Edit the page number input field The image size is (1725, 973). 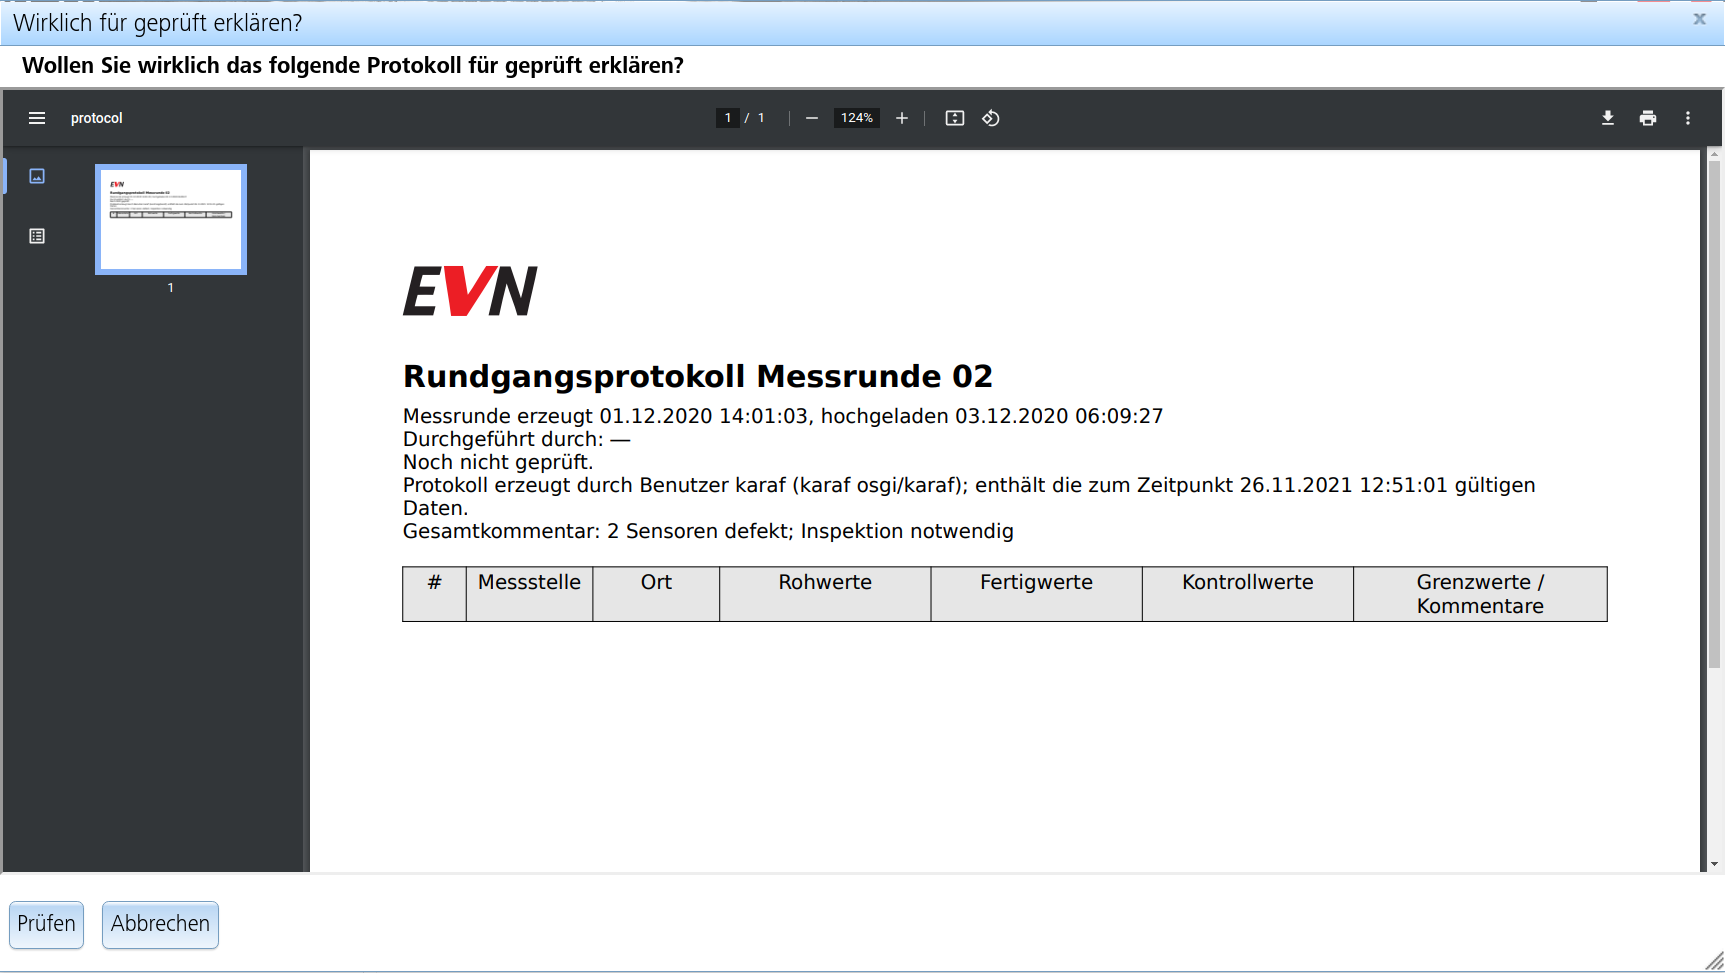point(728,118)
